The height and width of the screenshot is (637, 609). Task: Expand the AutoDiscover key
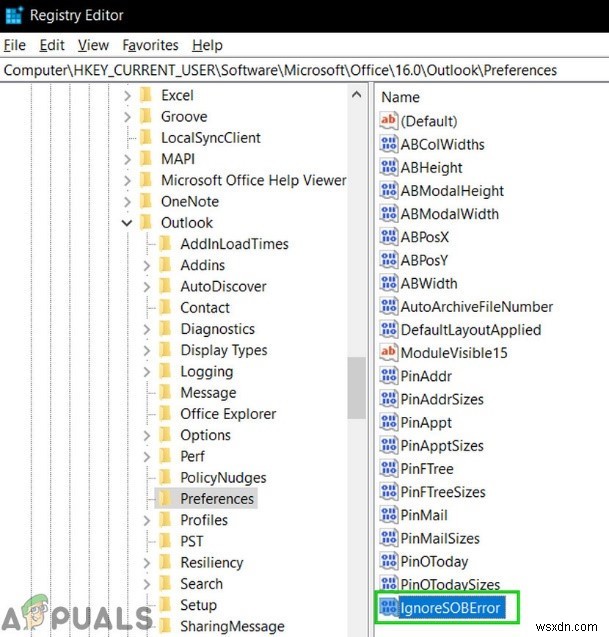coord(147,286)
